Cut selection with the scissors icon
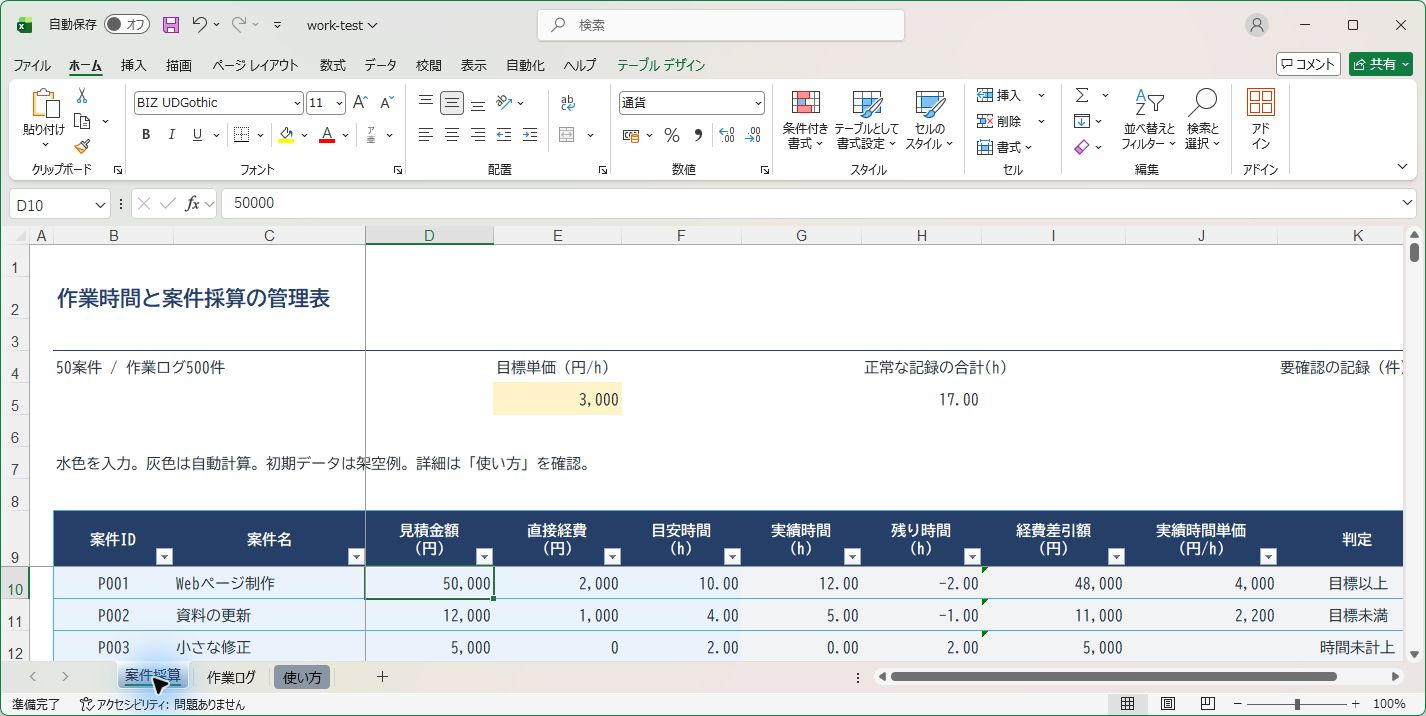The width and height of the screenshot is (1426, 716). [82, 96]
